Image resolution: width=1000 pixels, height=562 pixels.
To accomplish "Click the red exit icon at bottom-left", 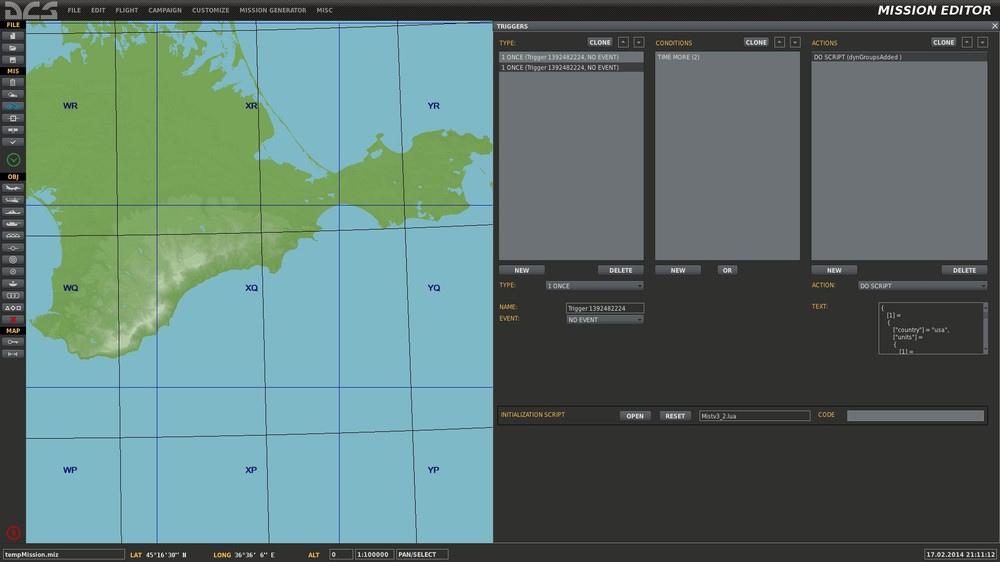I will [13, 533].
